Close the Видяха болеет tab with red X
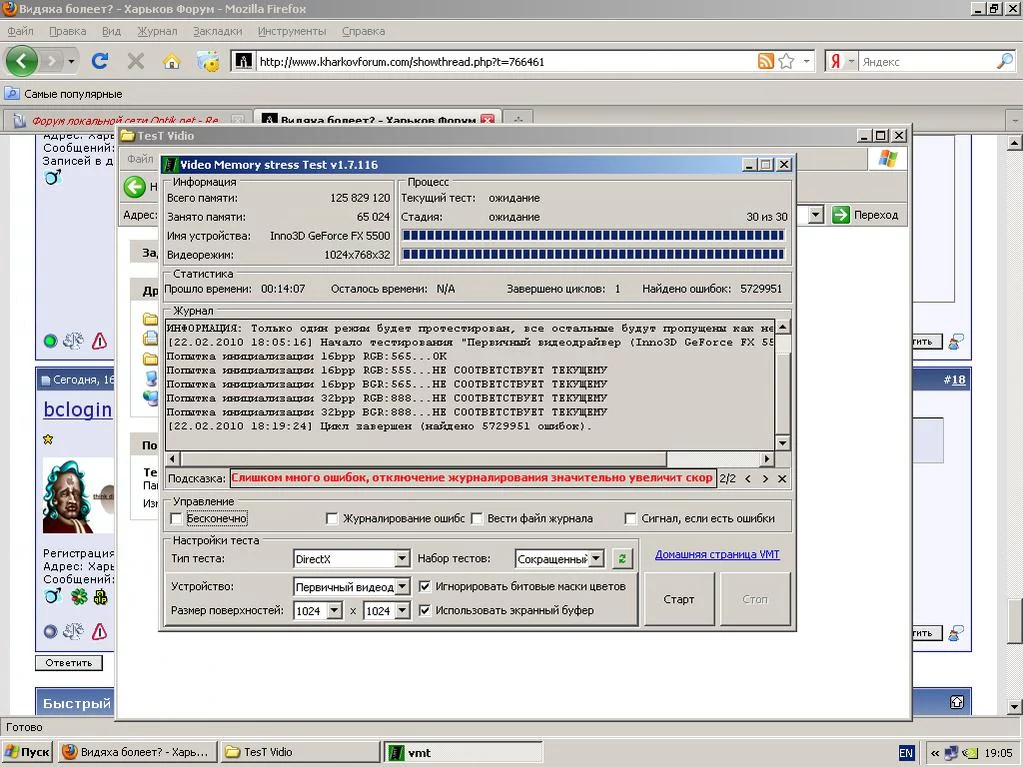 [487, 119]
